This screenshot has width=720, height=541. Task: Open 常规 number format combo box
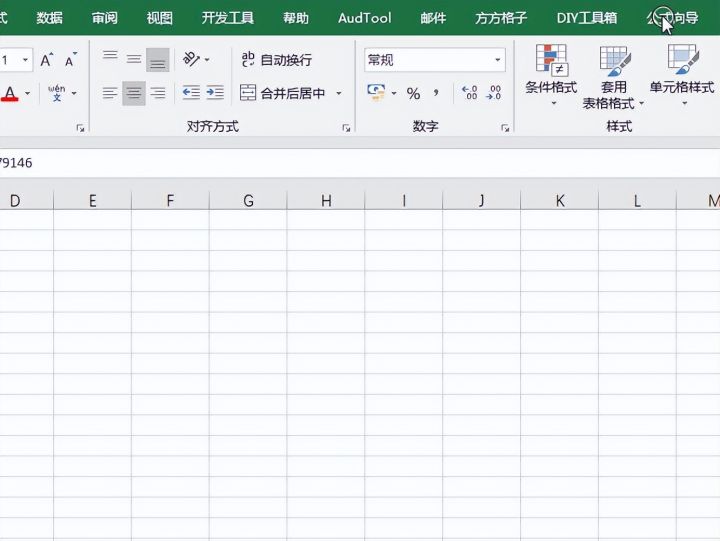[435, 60]
